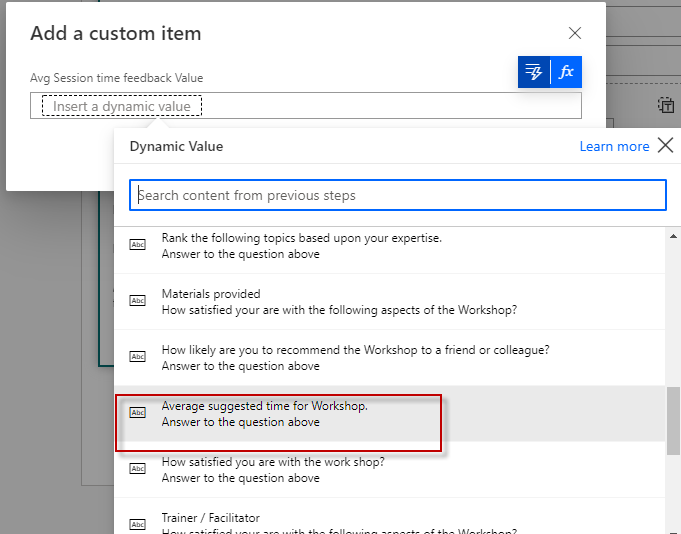Viewport: 681px width, 534px height.
Task: Select 'Rank the following topics' dynamic value
Action: (x=301, y=246)
